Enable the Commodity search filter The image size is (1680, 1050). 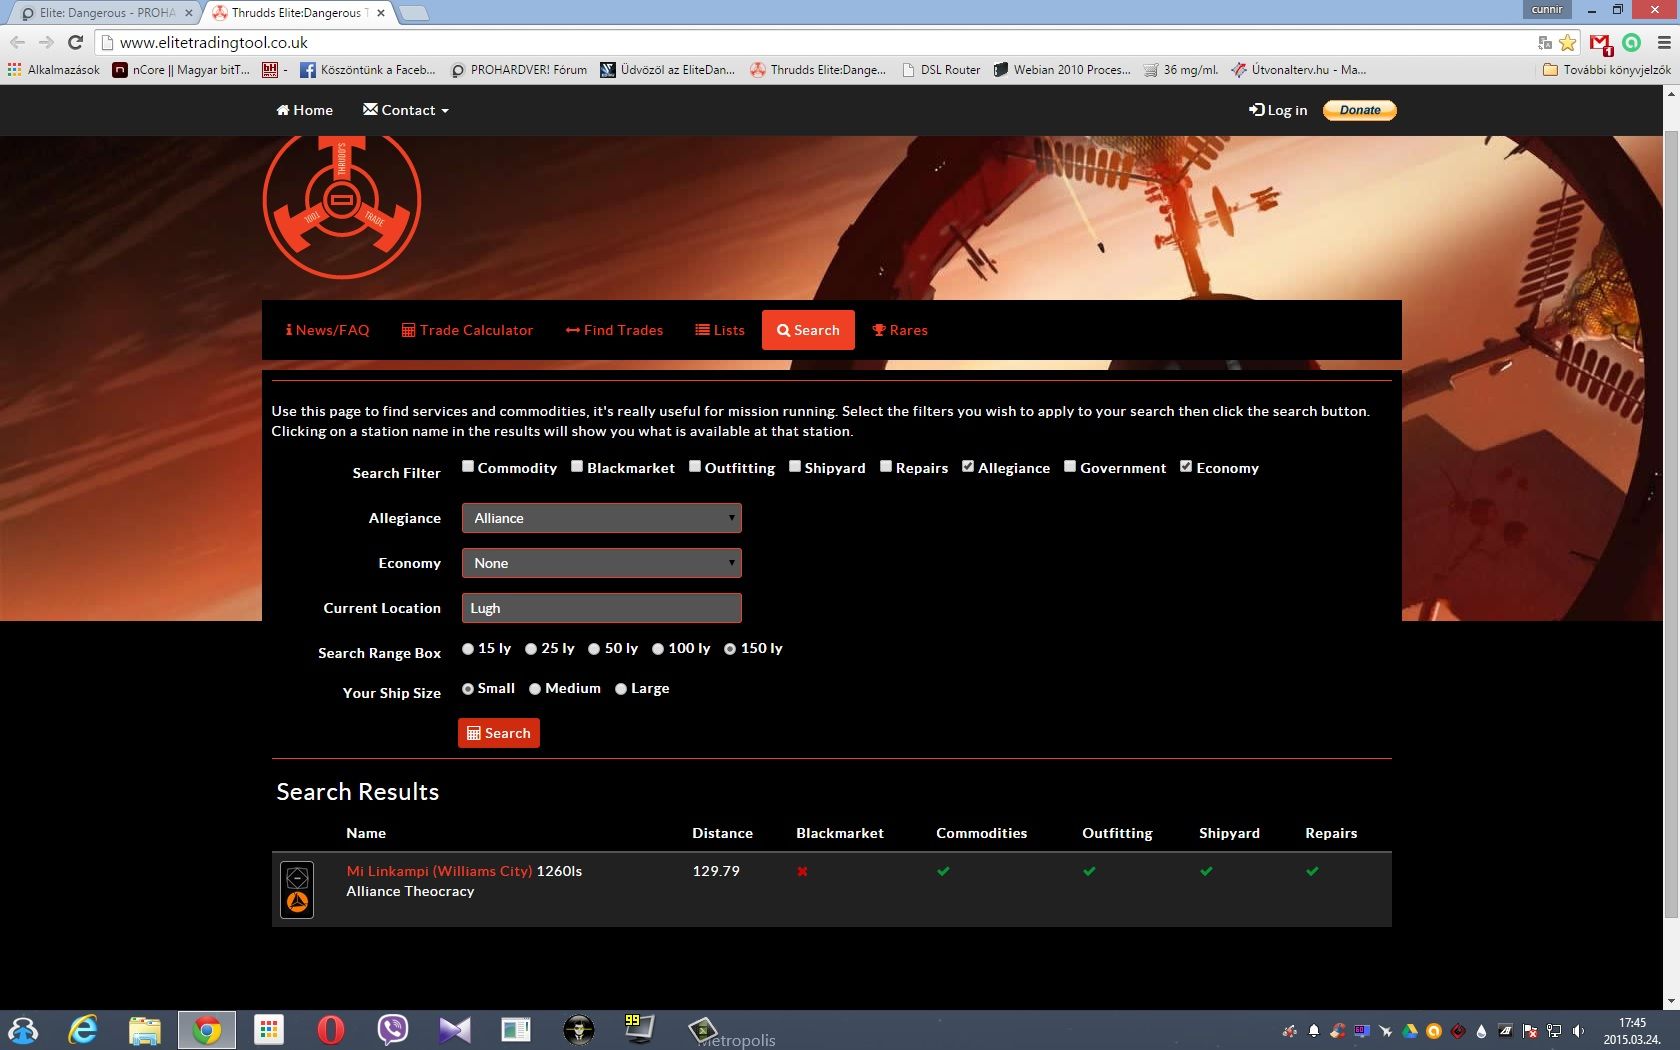pyautogui.click(x=467, y=466)
